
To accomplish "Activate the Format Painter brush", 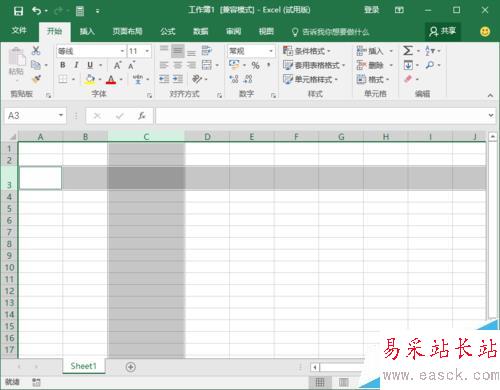I will (x=36, y=79).
